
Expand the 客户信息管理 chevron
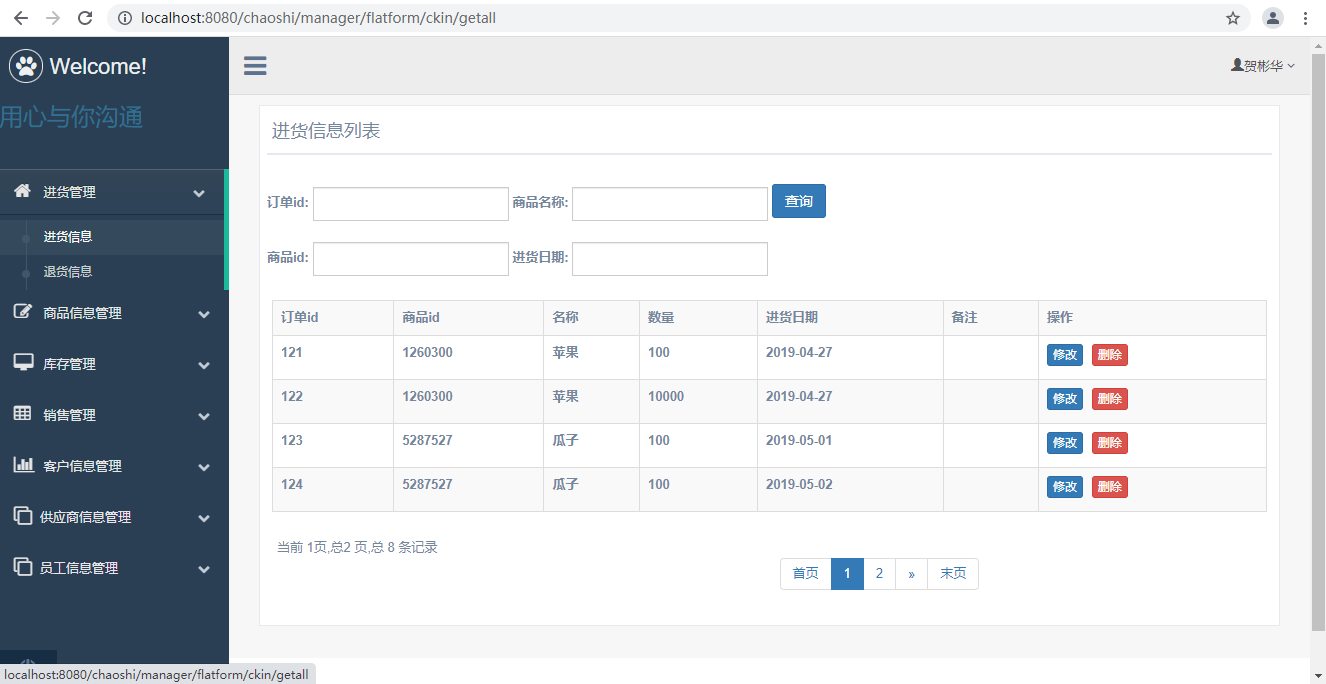click(x=204, y=467)
